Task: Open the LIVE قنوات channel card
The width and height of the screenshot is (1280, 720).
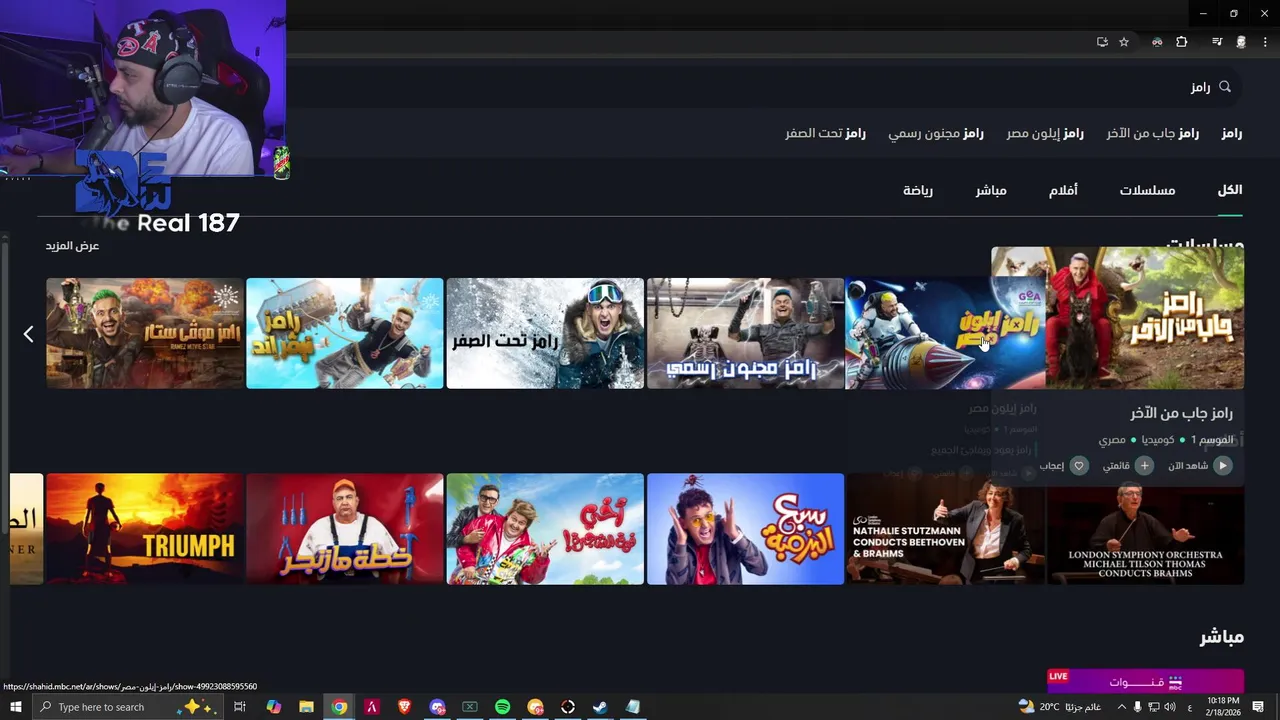Action: (1145, 682)
